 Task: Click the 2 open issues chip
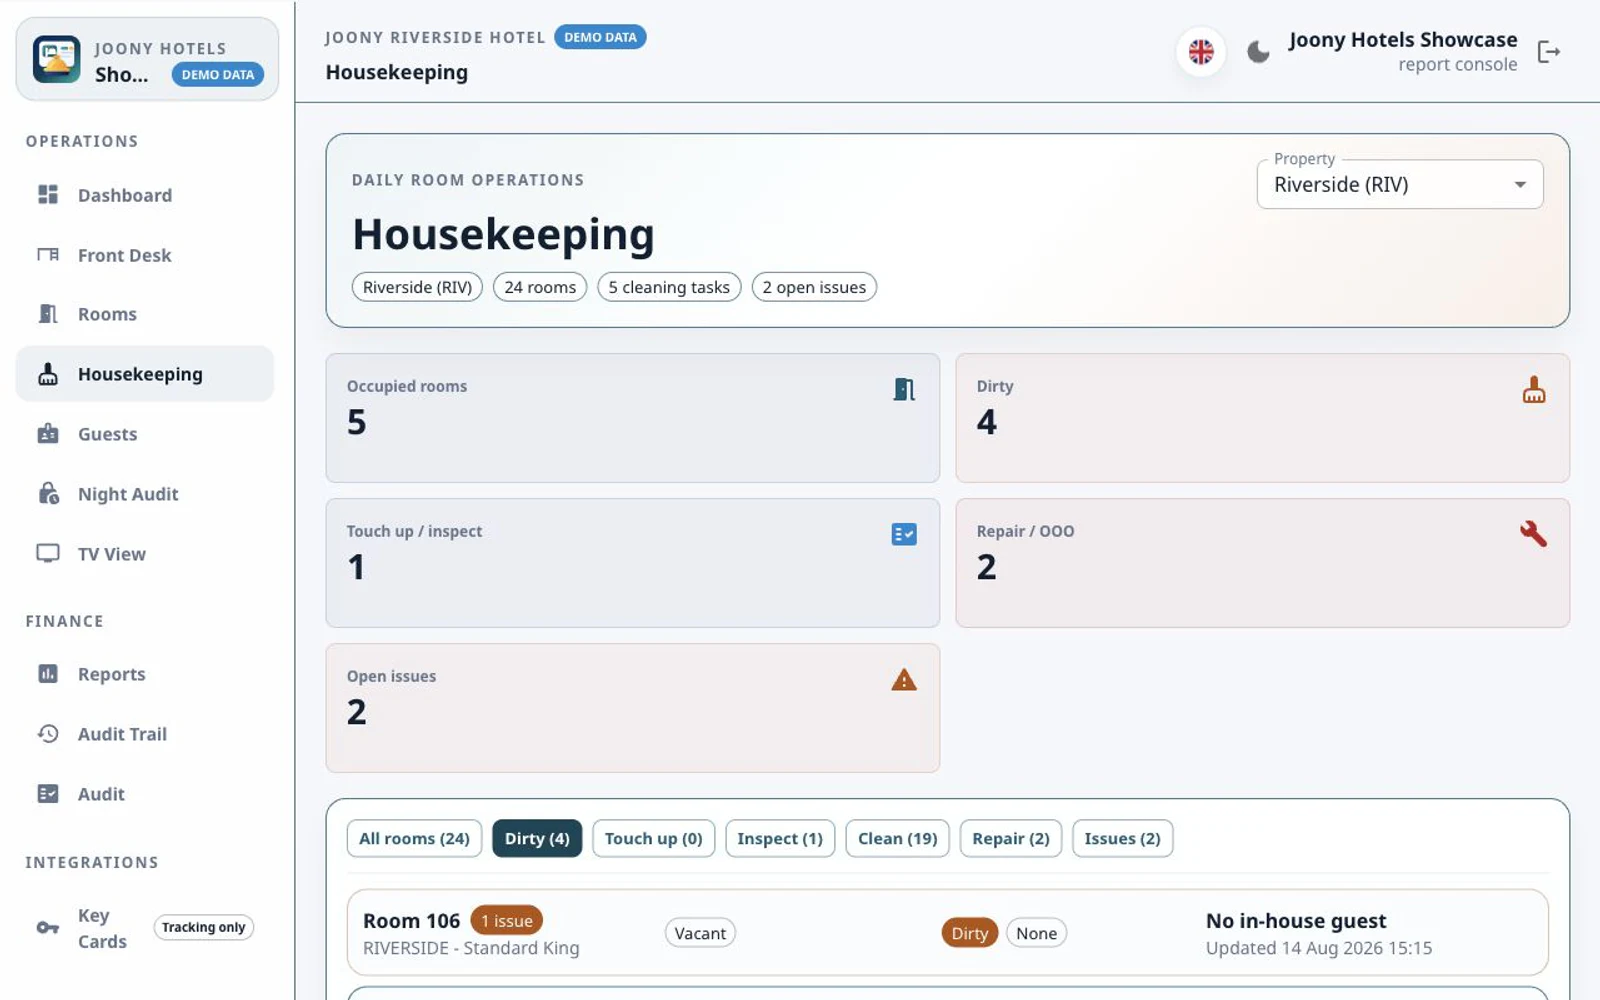coord(814,287)
